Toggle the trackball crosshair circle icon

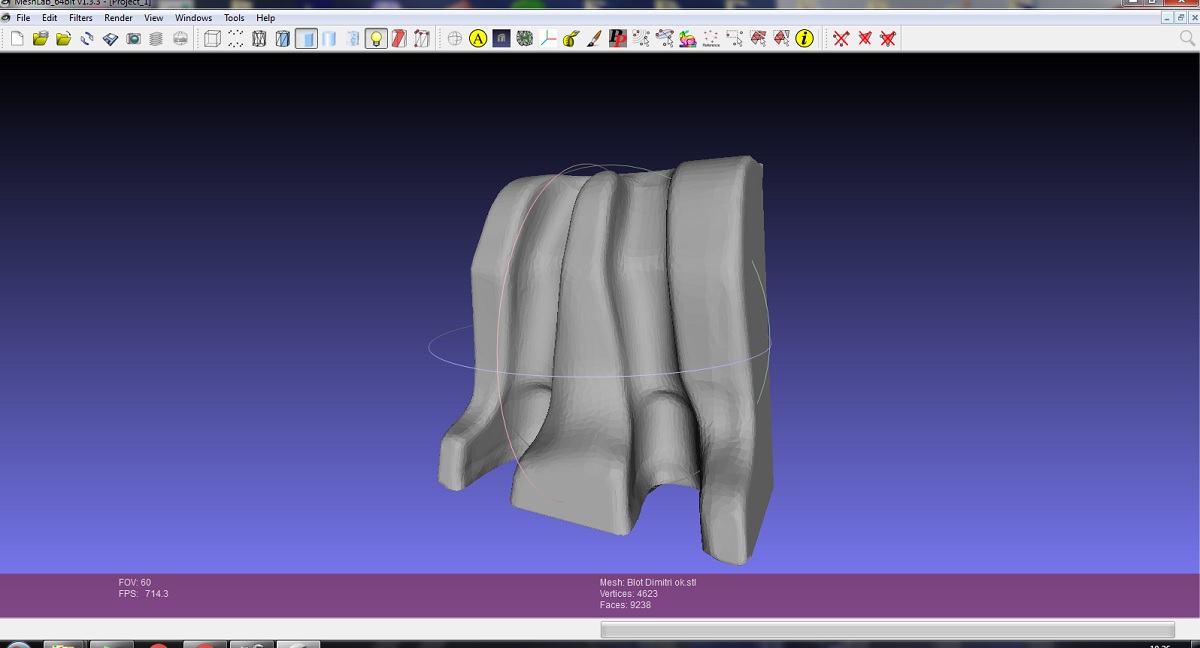pos(455,39)
